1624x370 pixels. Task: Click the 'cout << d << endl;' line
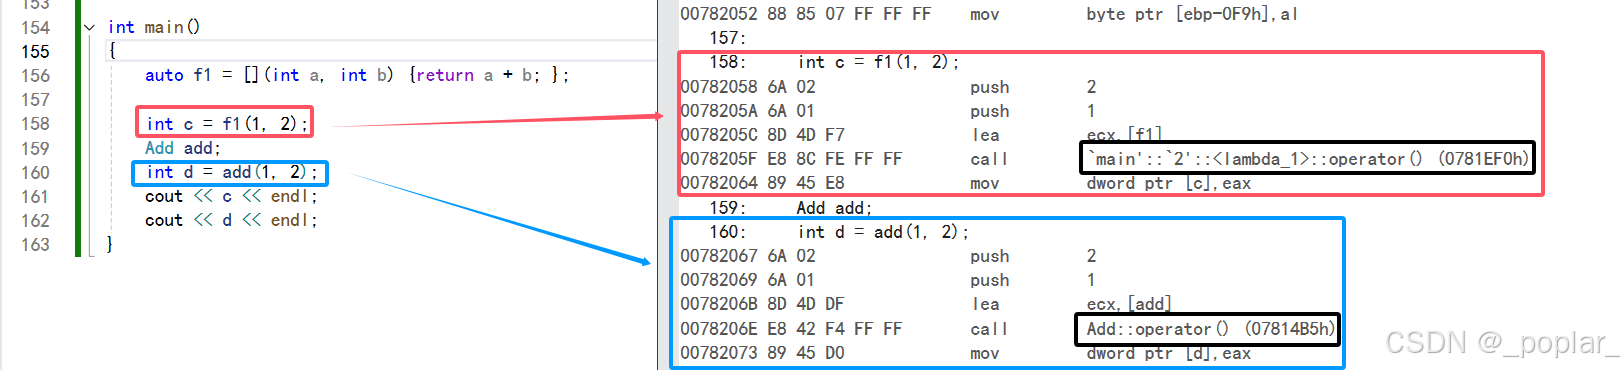pyautogui.click(x=231, y=220)
